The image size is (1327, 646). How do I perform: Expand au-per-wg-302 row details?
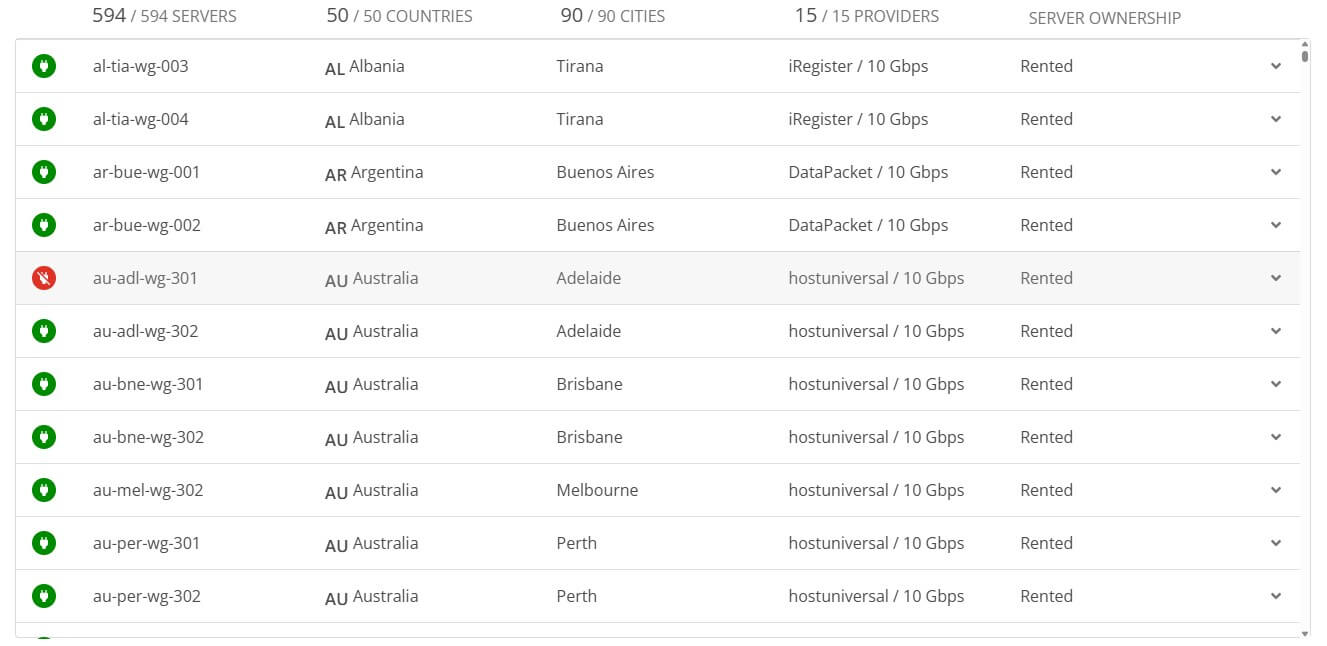pos(1276,596)
